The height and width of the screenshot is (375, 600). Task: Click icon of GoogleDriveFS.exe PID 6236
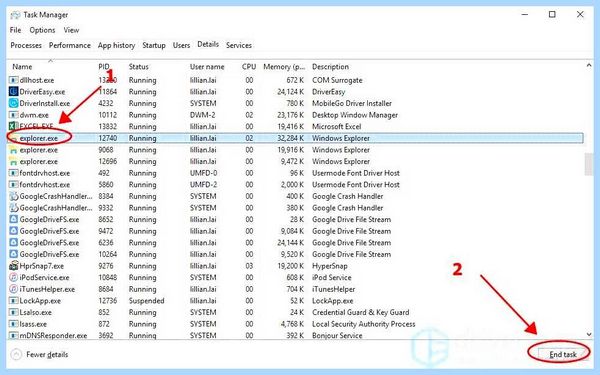[14, 243]
